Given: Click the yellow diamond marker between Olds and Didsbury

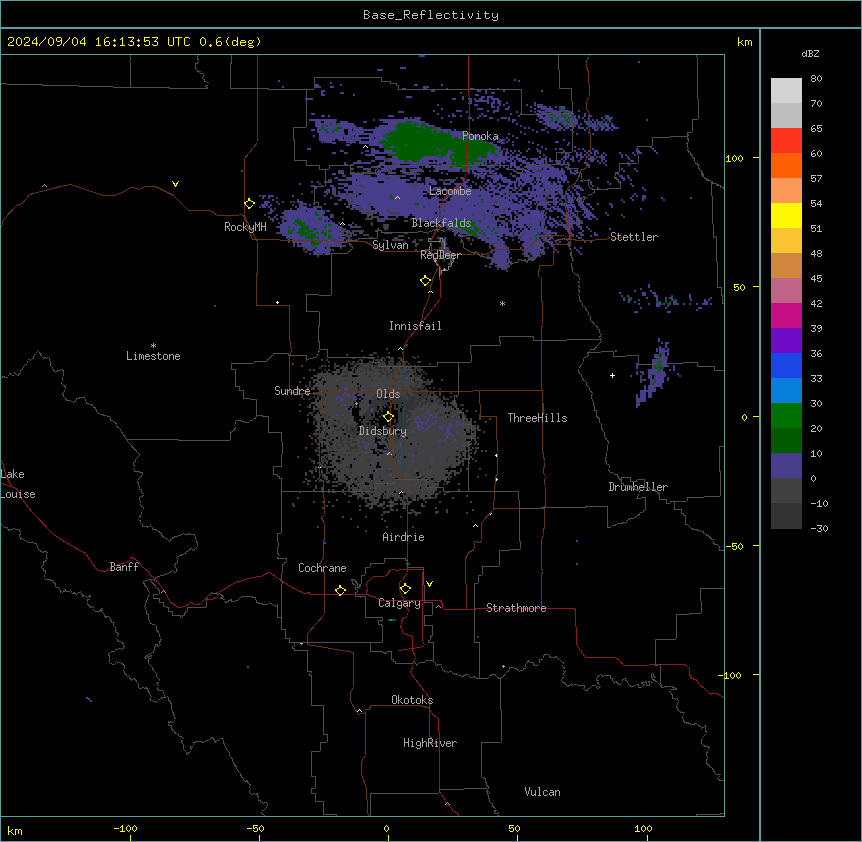Looking at the screenshot, I should pyautogui.click(x=388, y=417).
